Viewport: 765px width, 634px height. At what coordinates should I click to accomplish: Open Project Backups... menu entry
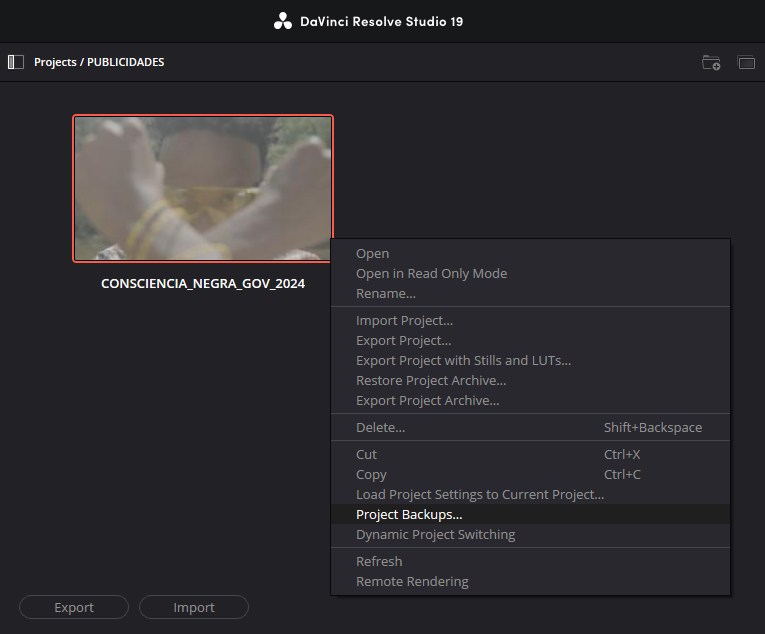[530, 514]
